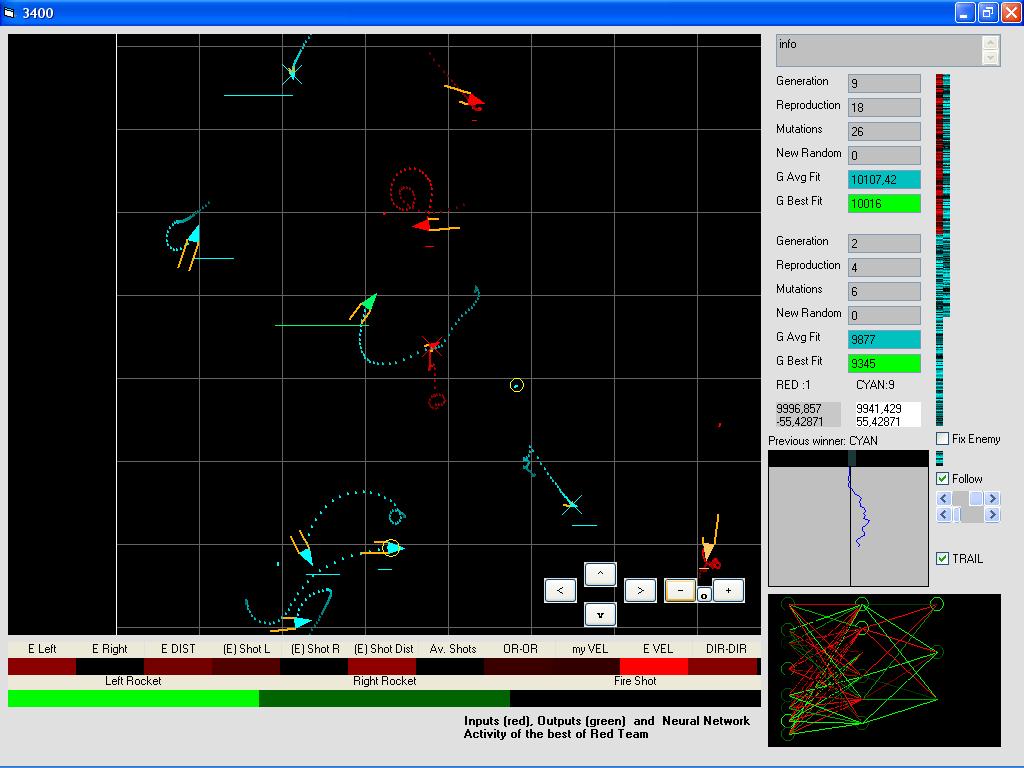Disable the TRAIL checkbox

(x=943, y=559)
